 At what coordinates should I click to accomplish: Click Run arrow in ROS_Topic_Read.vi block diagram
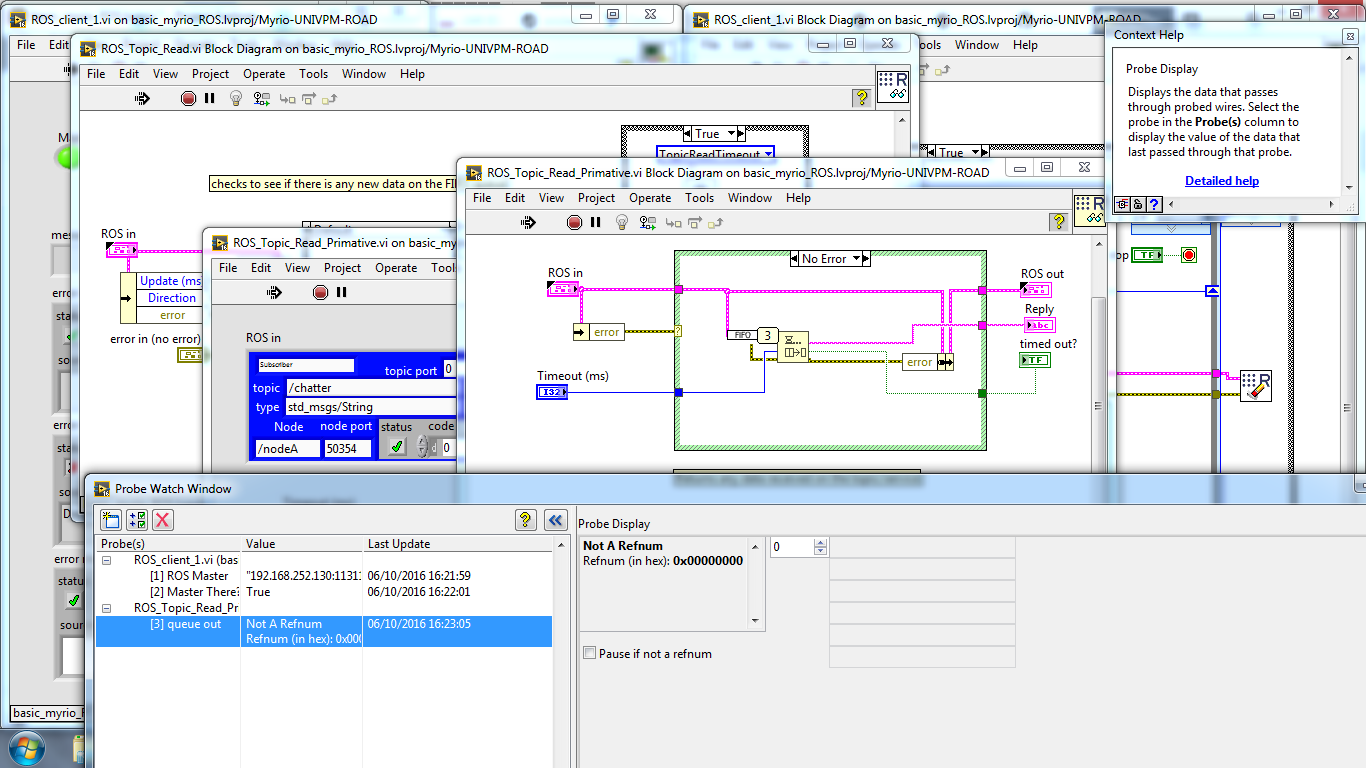pyautogui.click(x=141, y=98)
